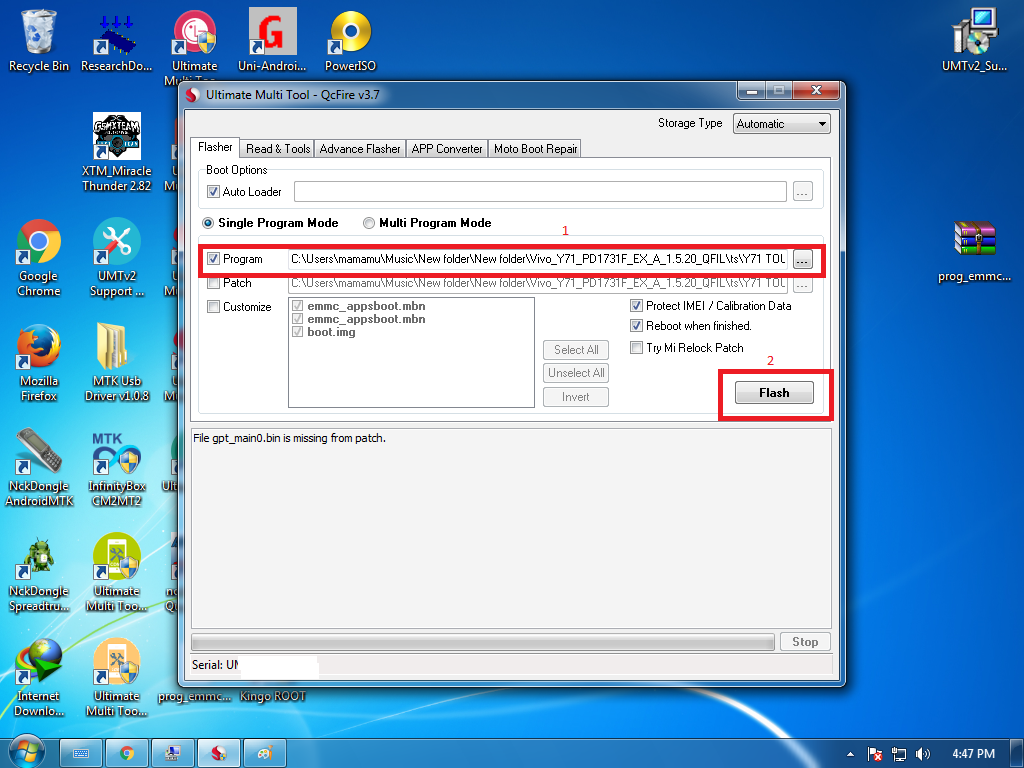1024x768 pixels.
Task: Click the network tray icon
Action: tap(899, 754)
